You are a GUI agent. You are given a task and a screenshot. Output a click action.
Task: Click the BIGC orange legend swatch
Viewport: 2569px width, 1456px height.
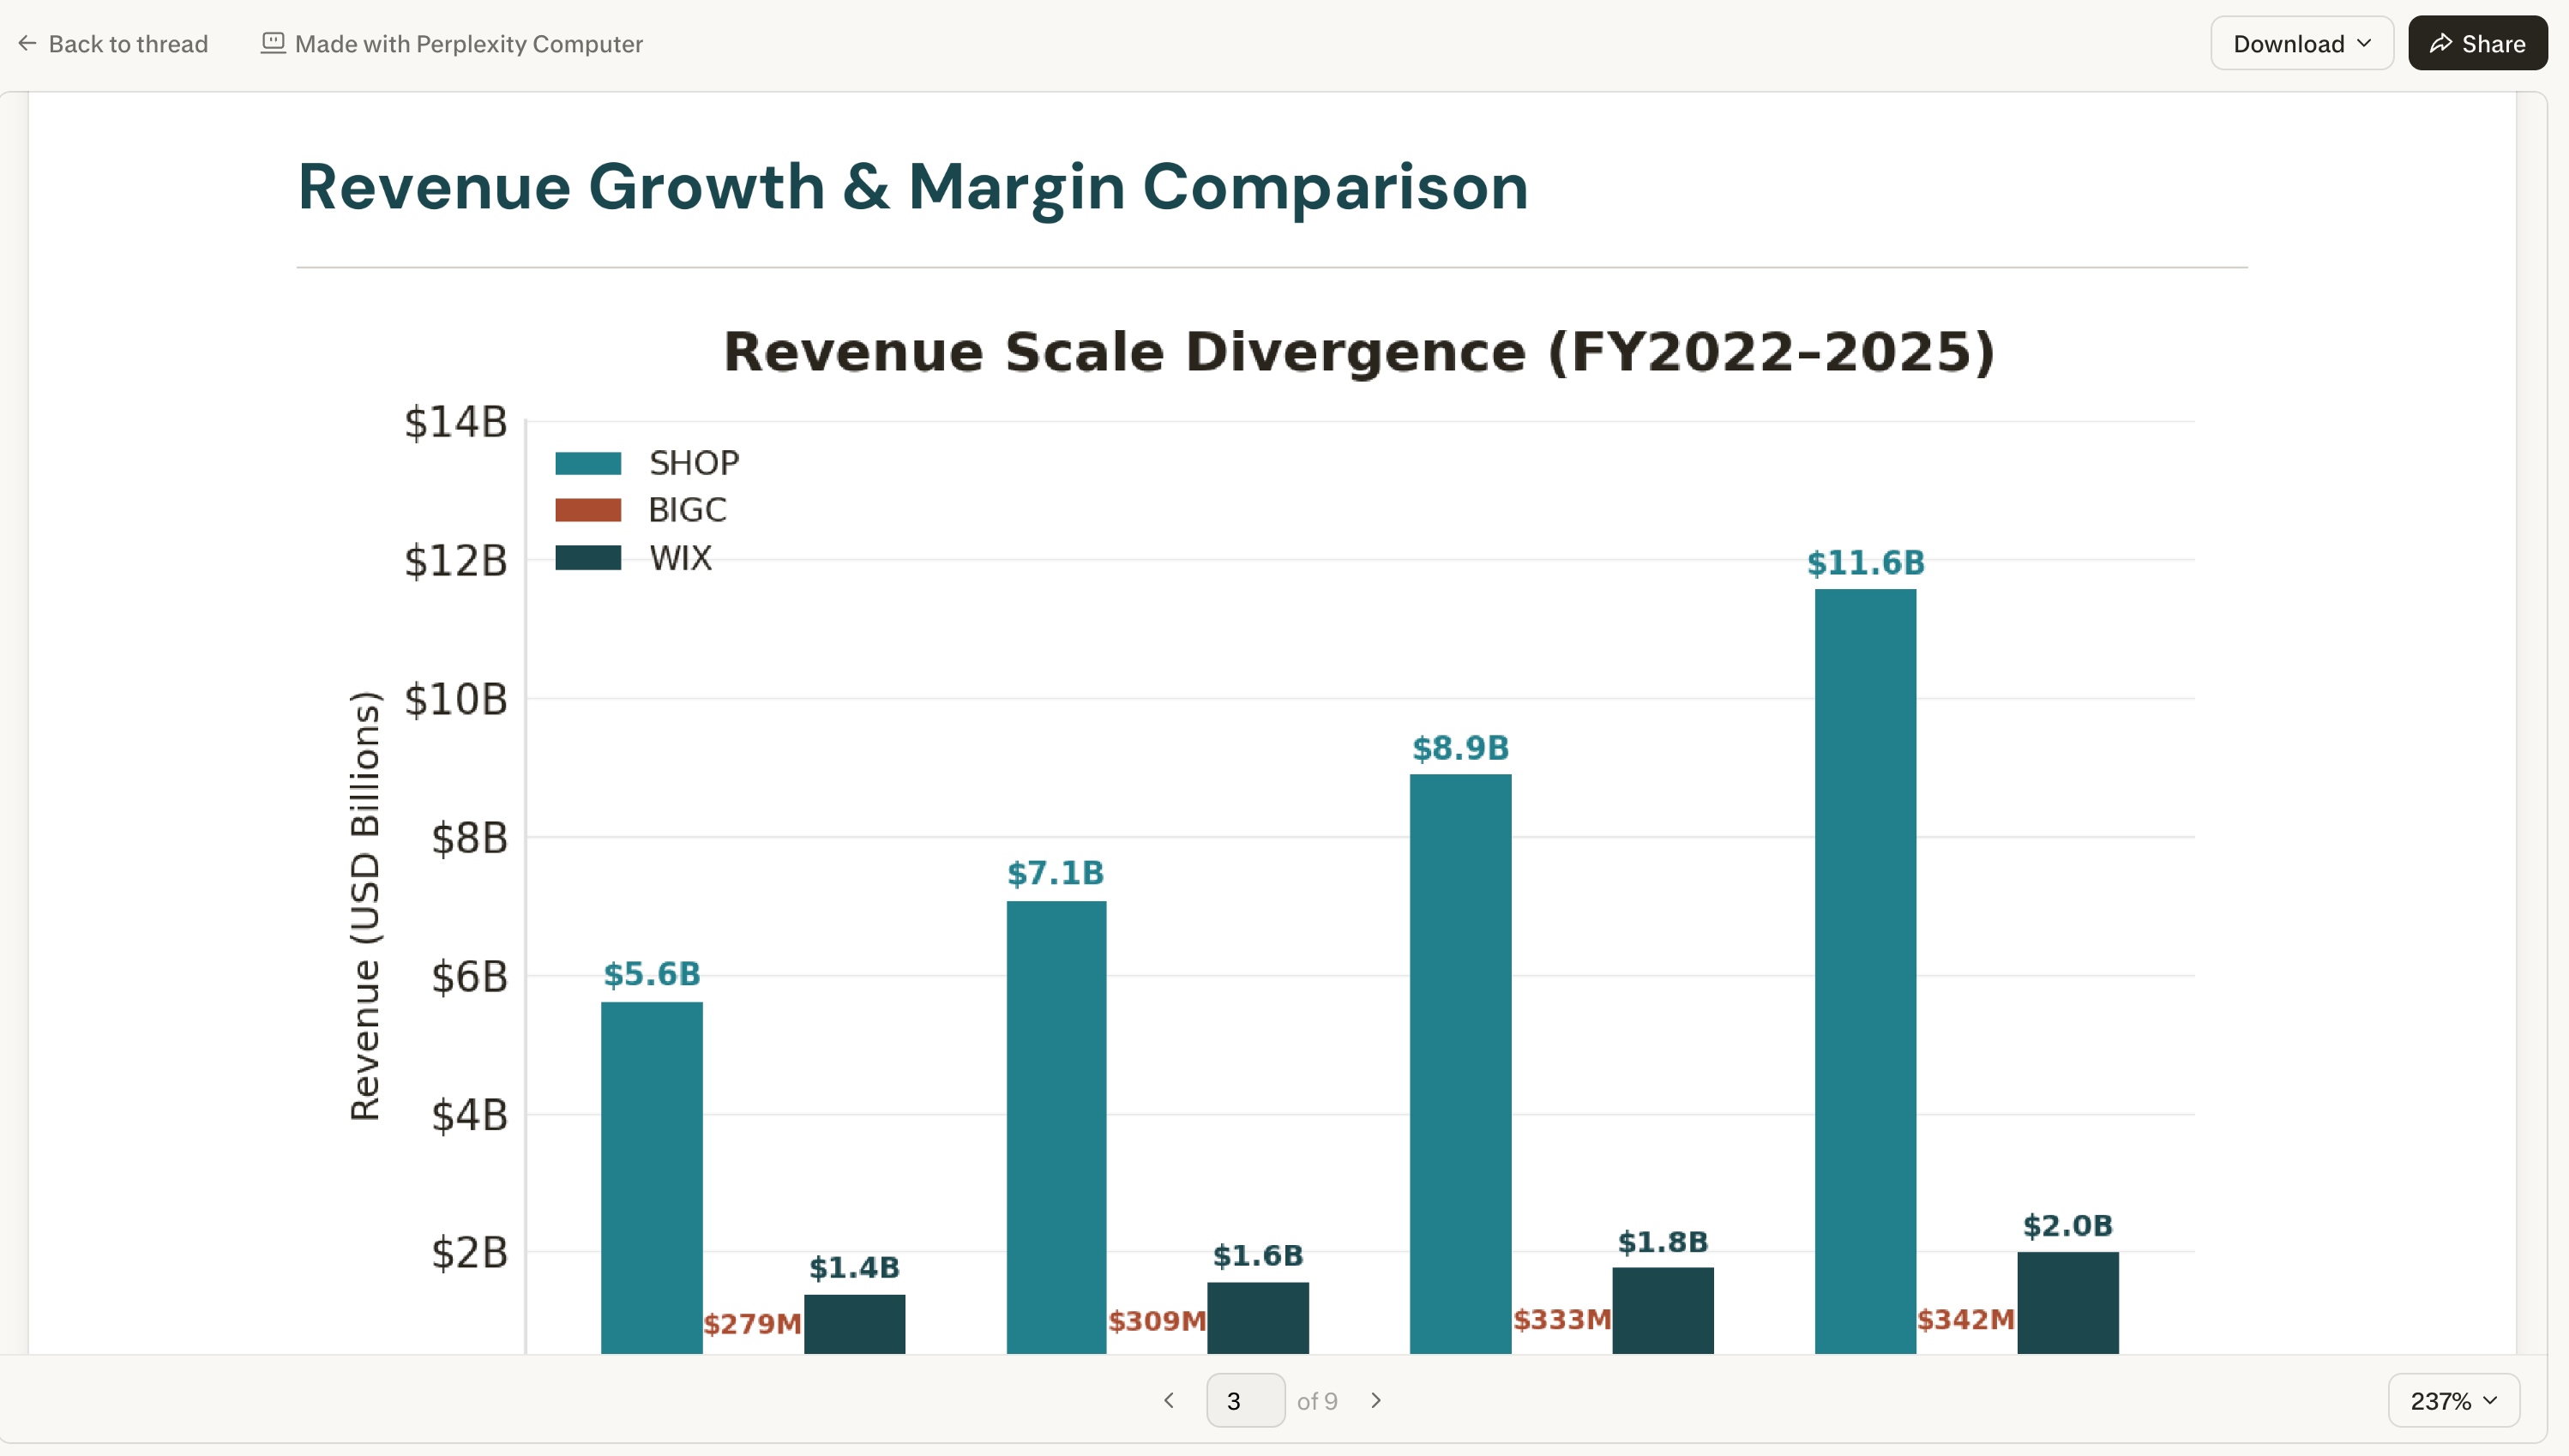(588, 510)
